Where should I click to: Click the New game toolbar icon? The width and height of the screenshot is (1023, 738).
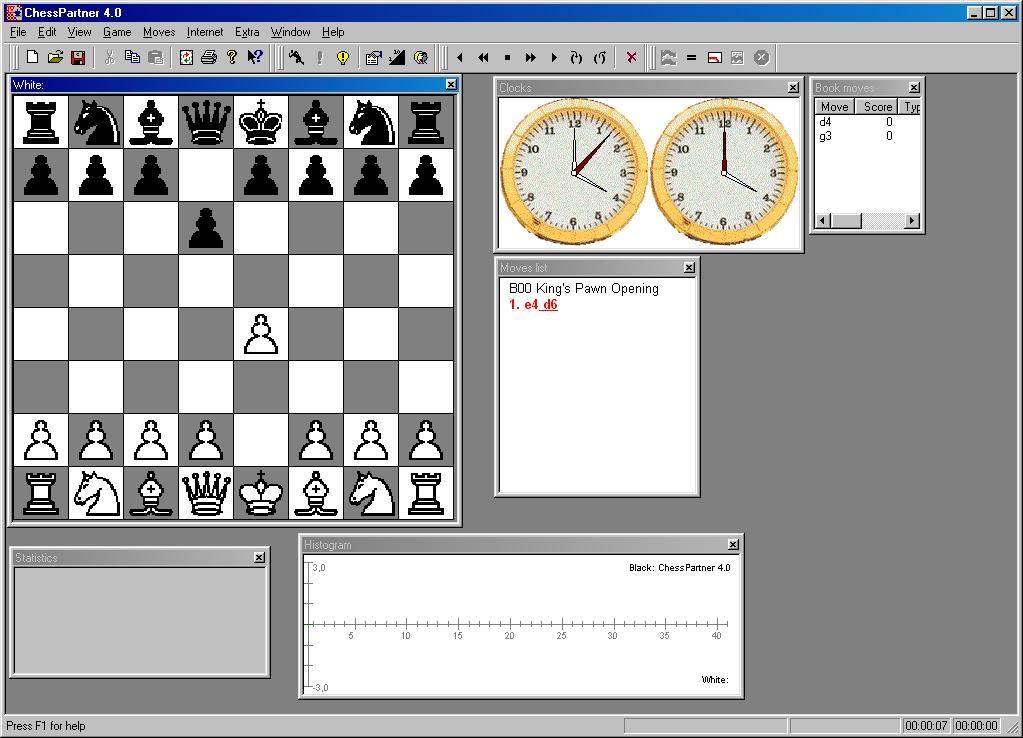click(x=33, y=57)
